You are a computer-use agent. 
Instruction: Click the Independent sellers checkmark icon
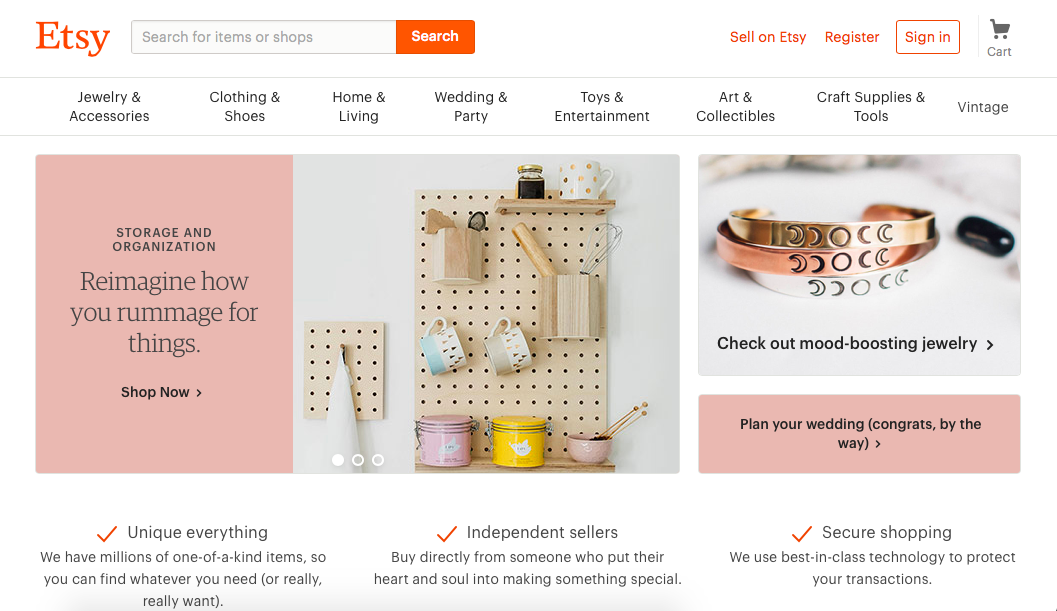[446, 533]
